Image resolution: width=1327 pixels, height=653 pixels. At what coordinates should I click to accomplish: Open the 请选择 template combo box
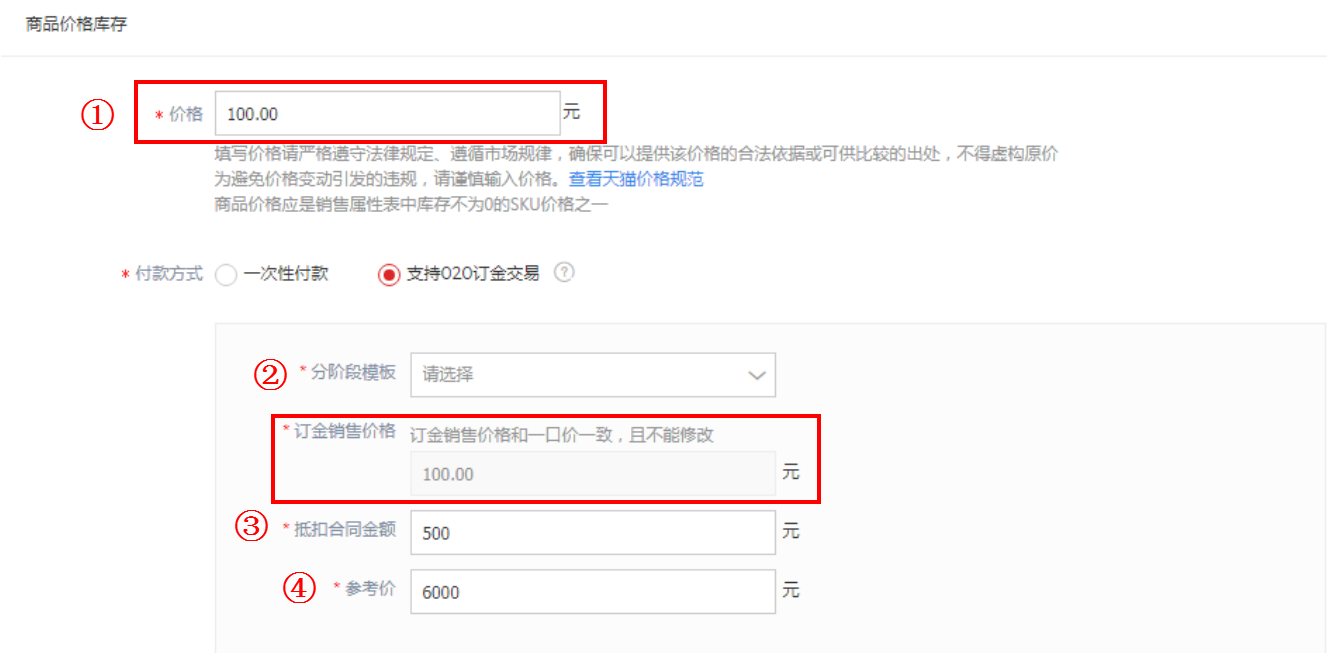593,375
